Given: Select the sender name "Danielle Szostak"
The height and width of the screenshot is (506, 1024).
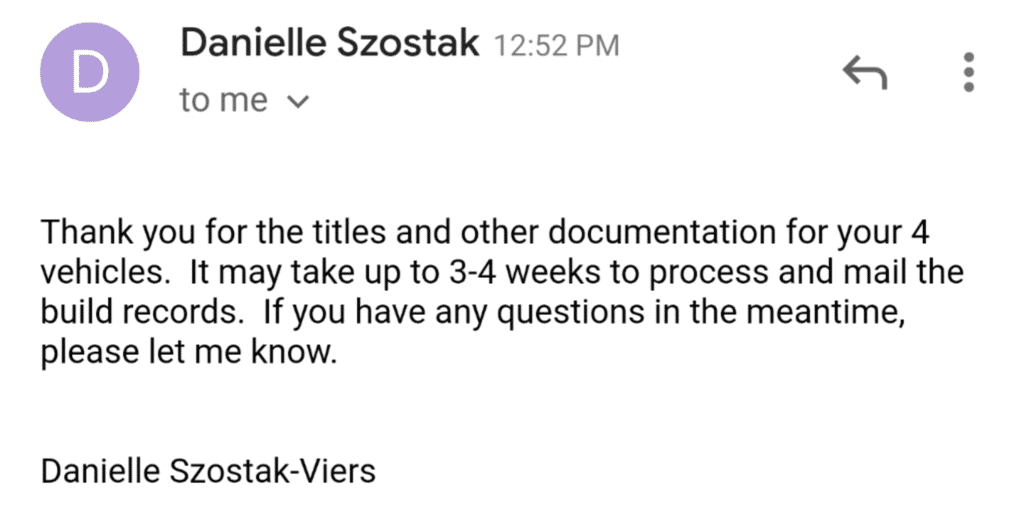Looking at the screenshot, I should pos(329,45).
